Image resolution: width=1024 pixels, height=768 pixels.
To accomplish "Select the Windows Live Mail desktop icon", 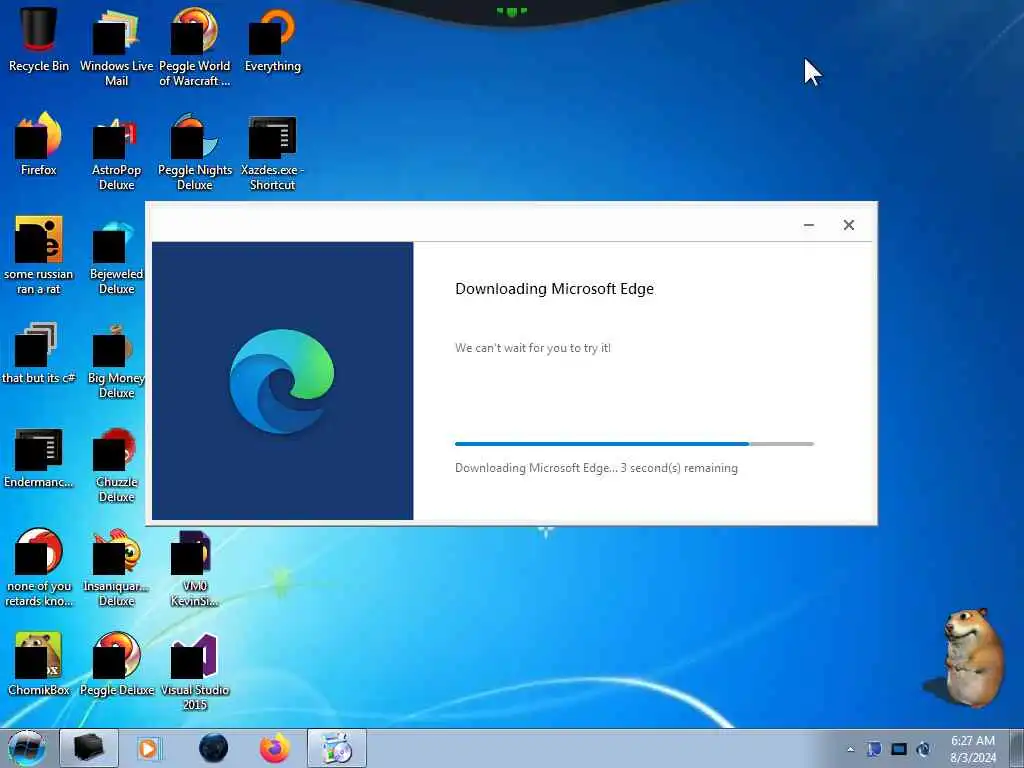I will pyautogui.click(x=116, y=47).
